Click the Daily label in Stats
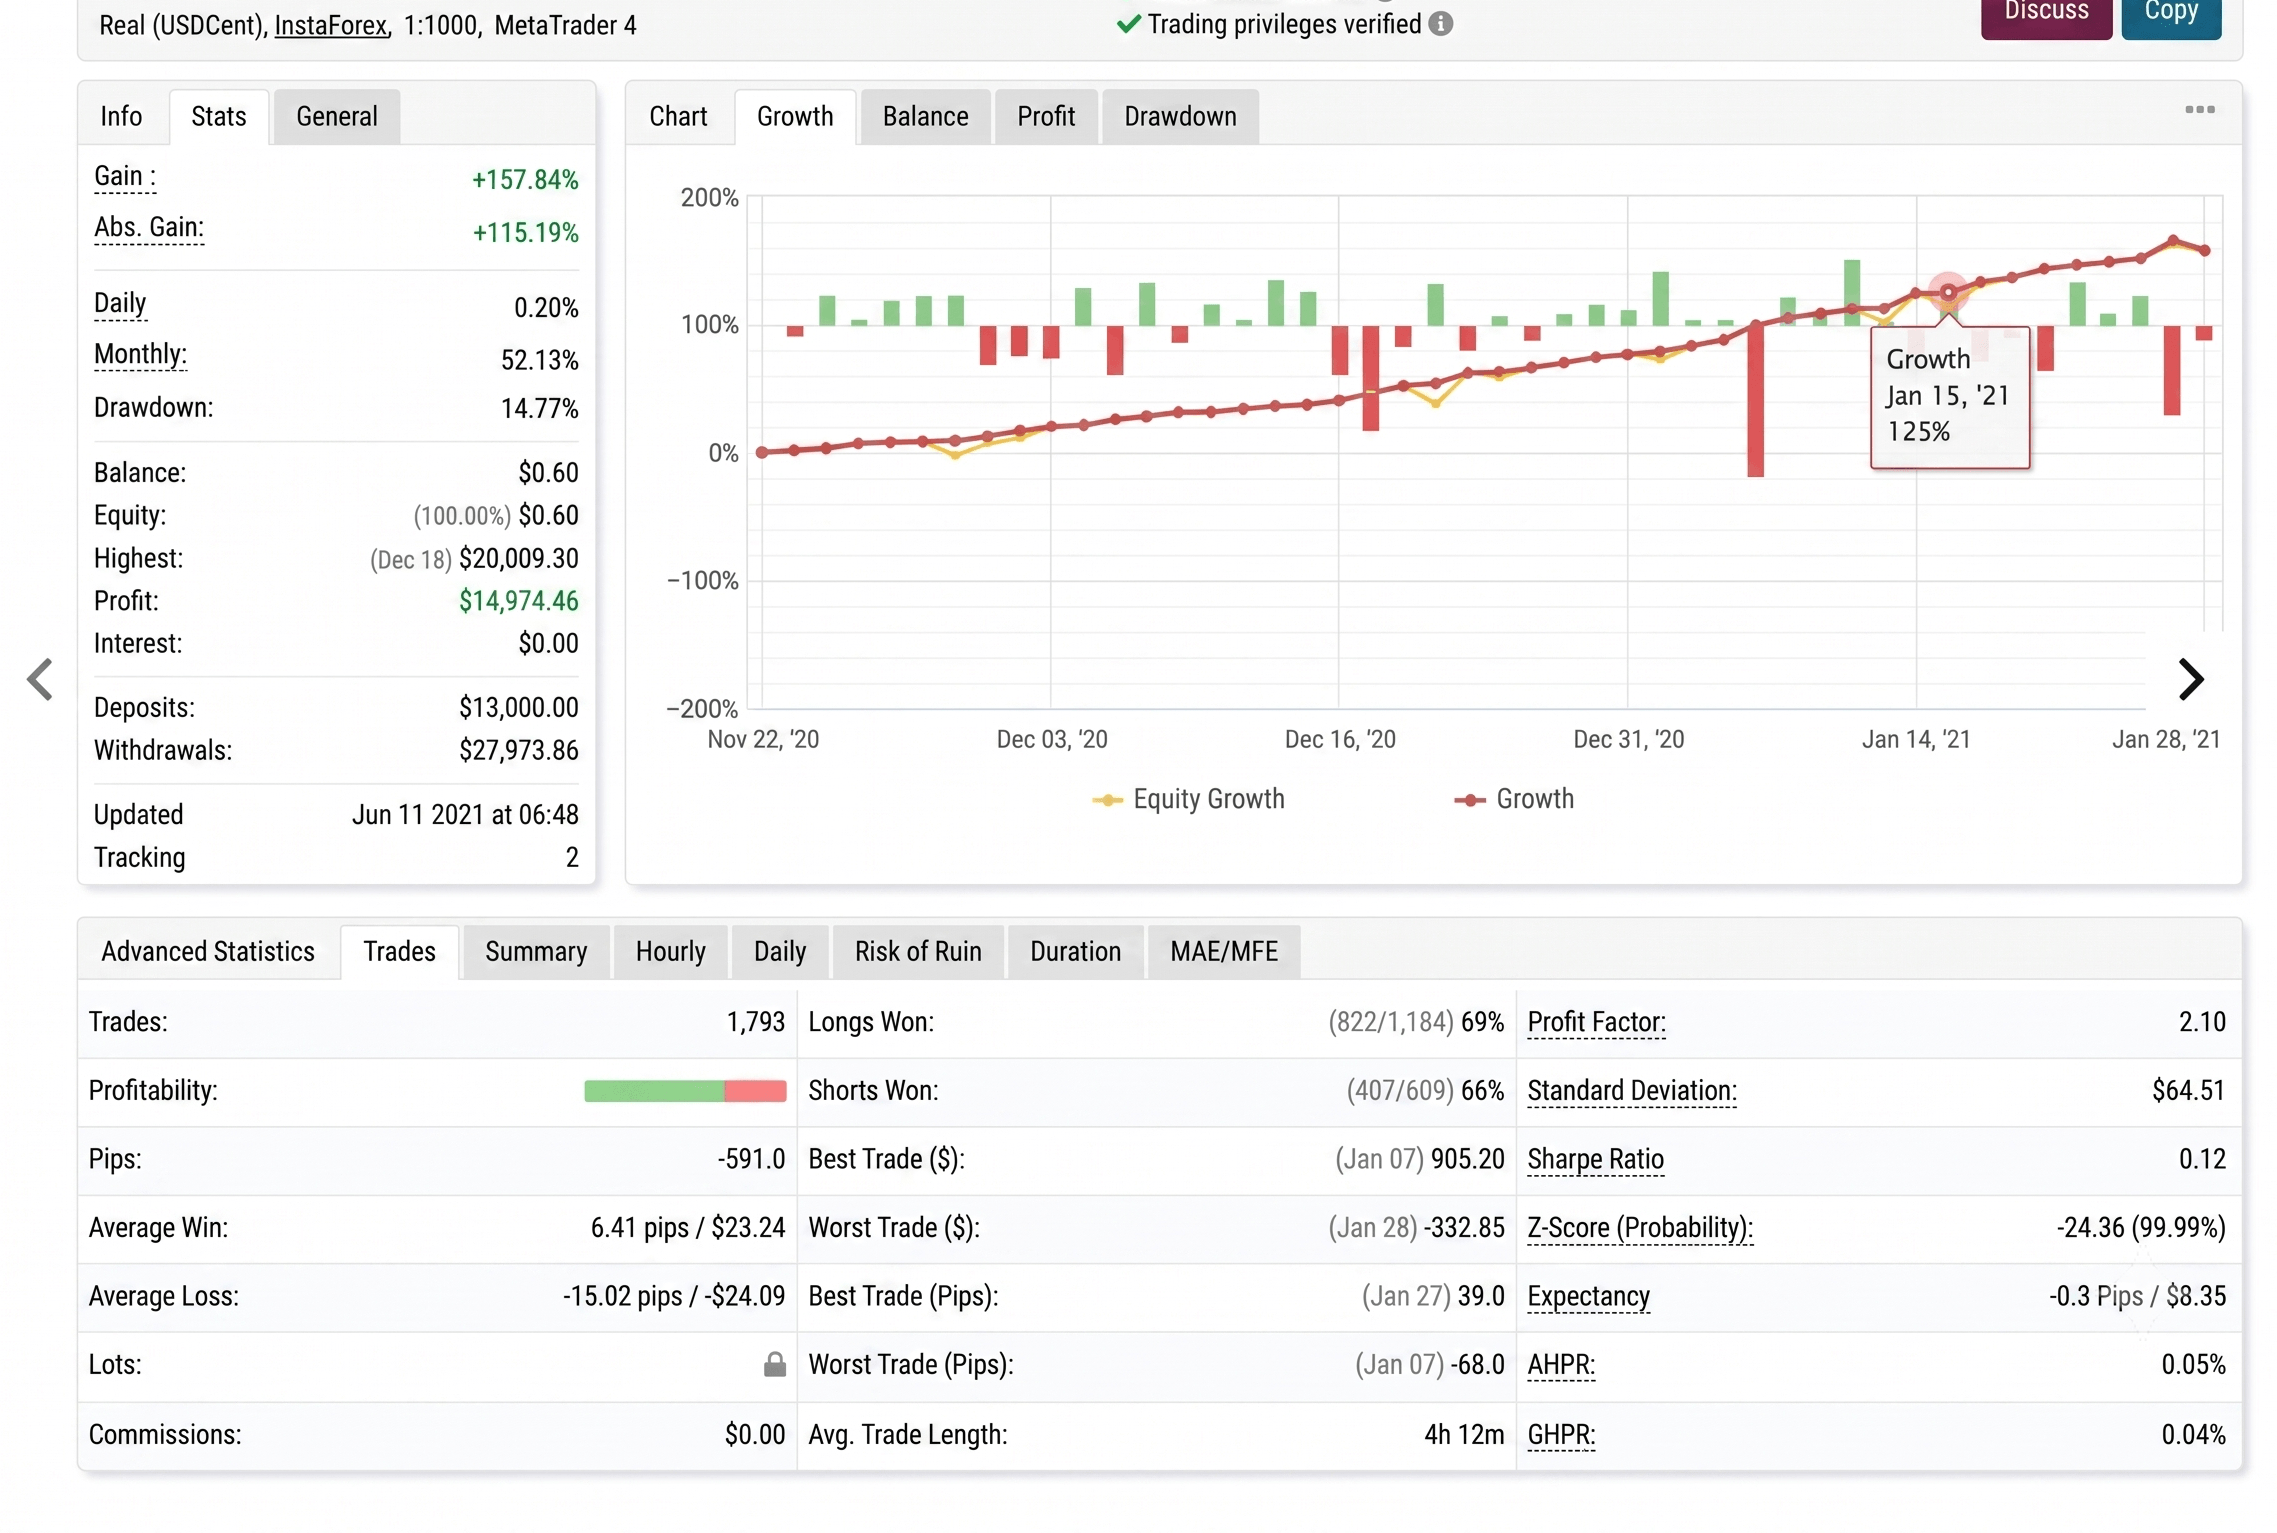2277x1533 pixels. click(120, 304)
